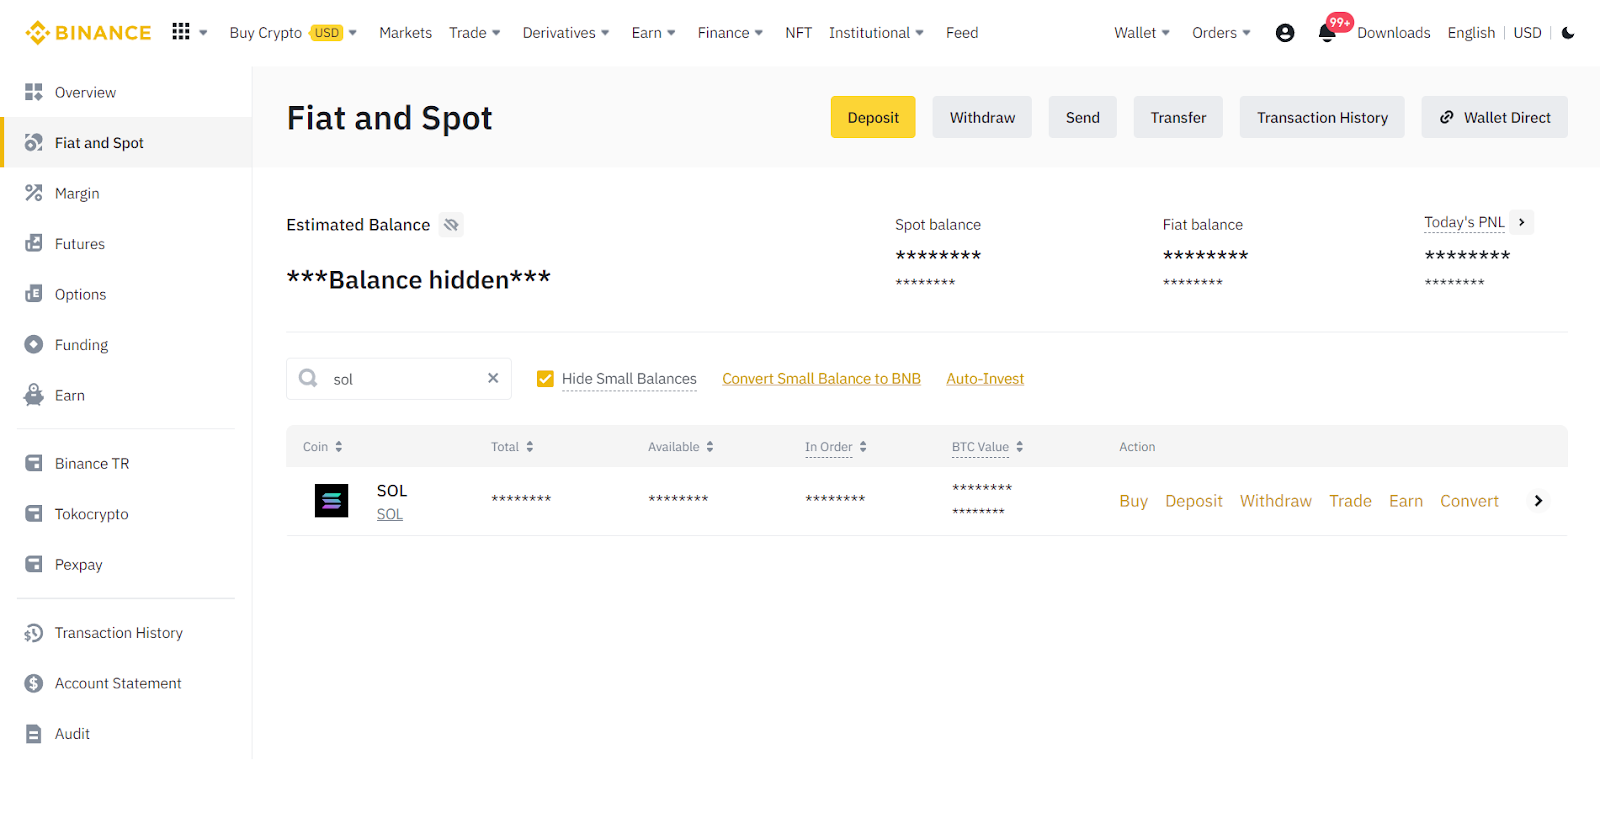
Task: Change currency from USD
Action: tap(1527, 33)
